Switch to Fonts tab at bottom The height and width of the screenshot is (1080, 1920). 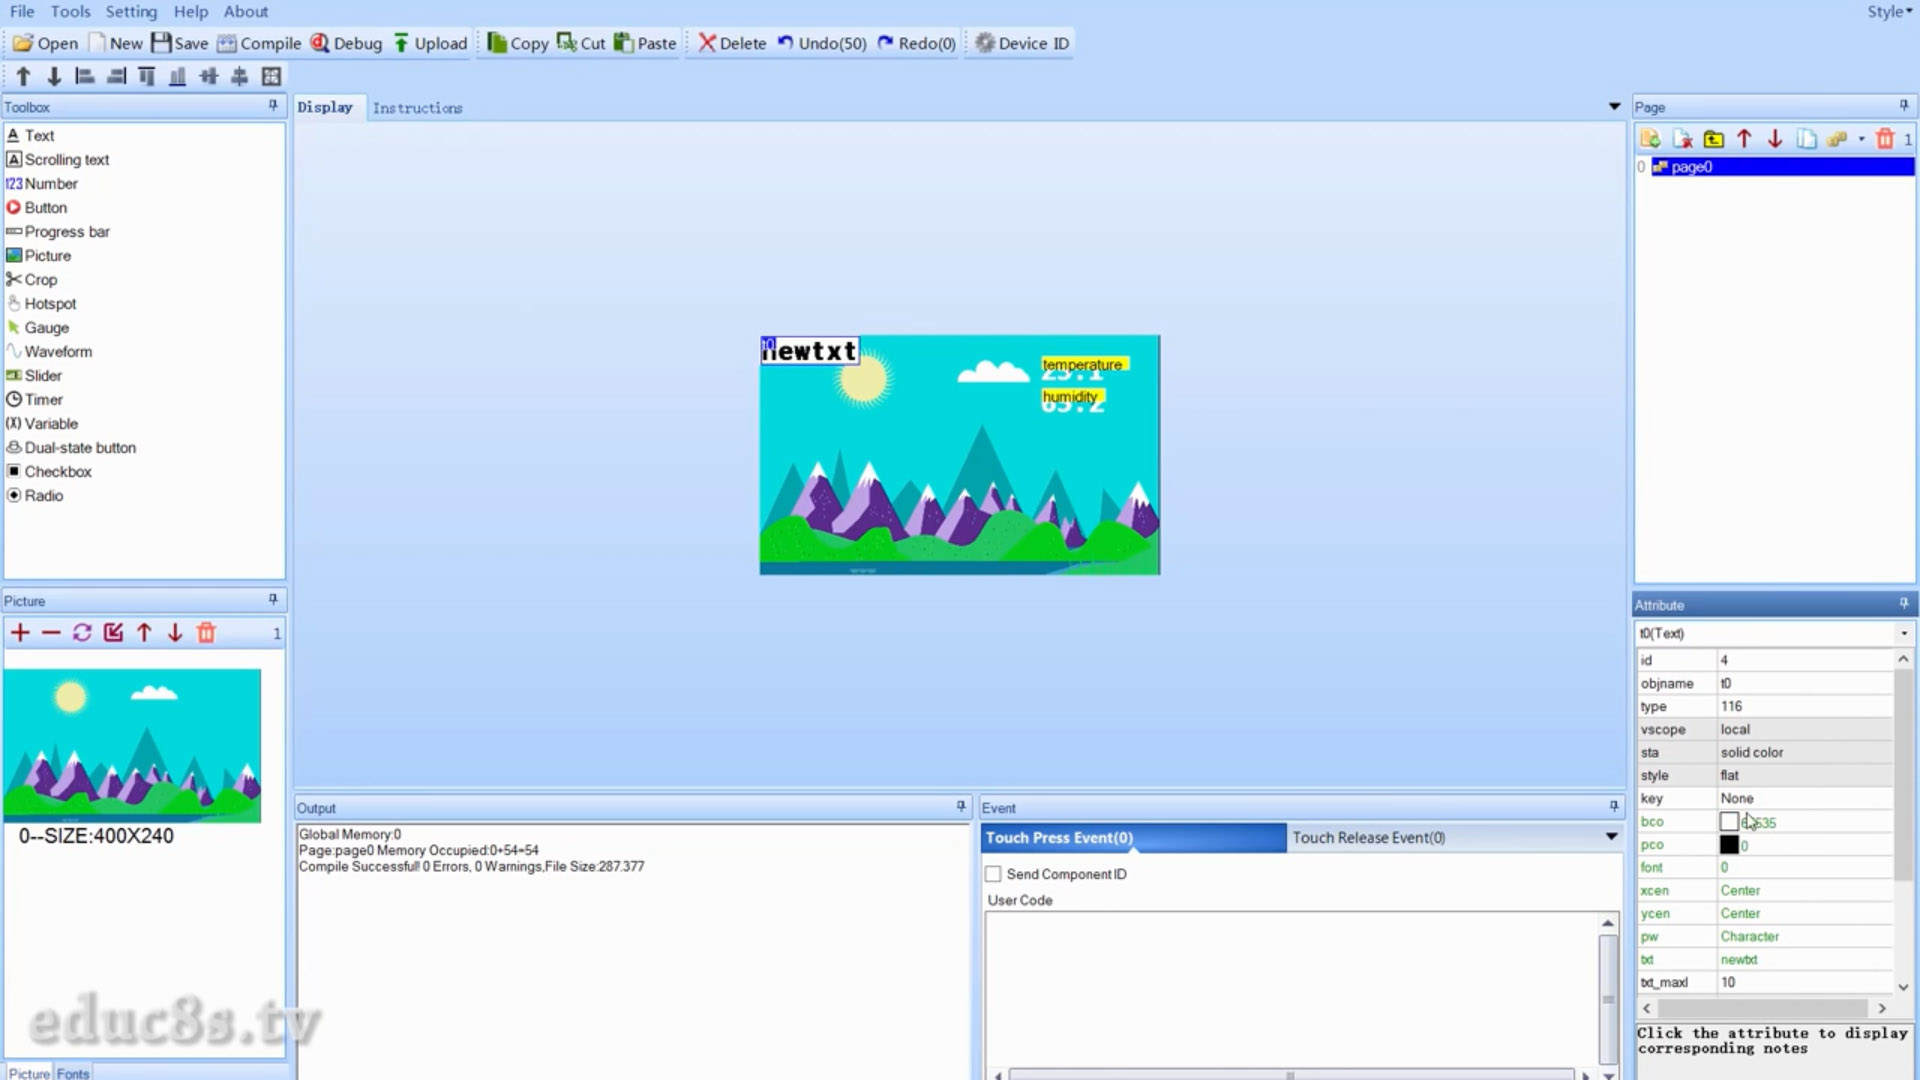[x=73, y=1073]
